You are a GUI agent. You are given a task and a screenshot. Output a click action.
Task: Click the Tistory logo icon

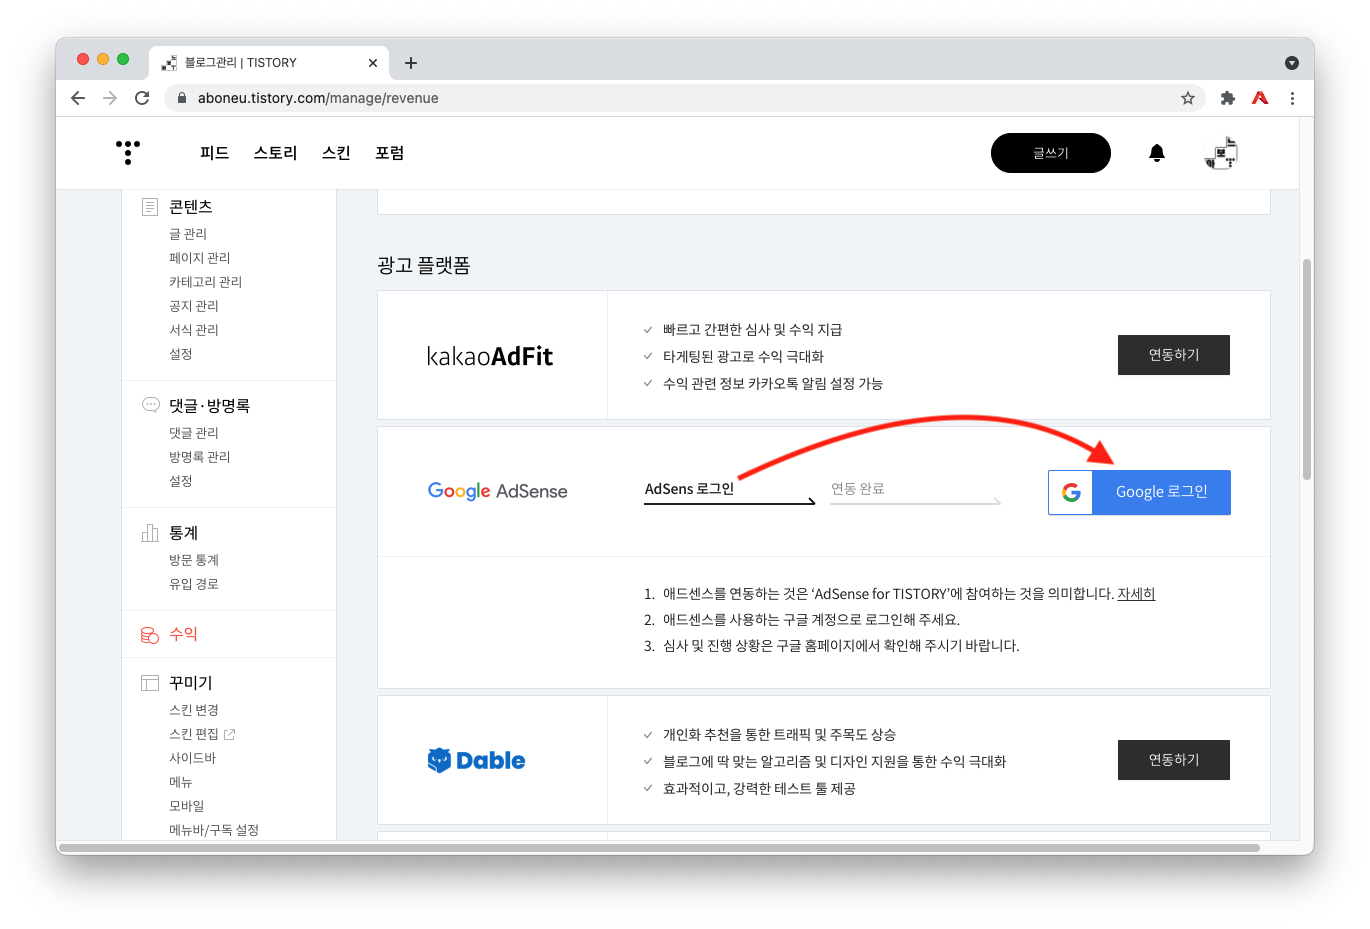tap(128, 152)
